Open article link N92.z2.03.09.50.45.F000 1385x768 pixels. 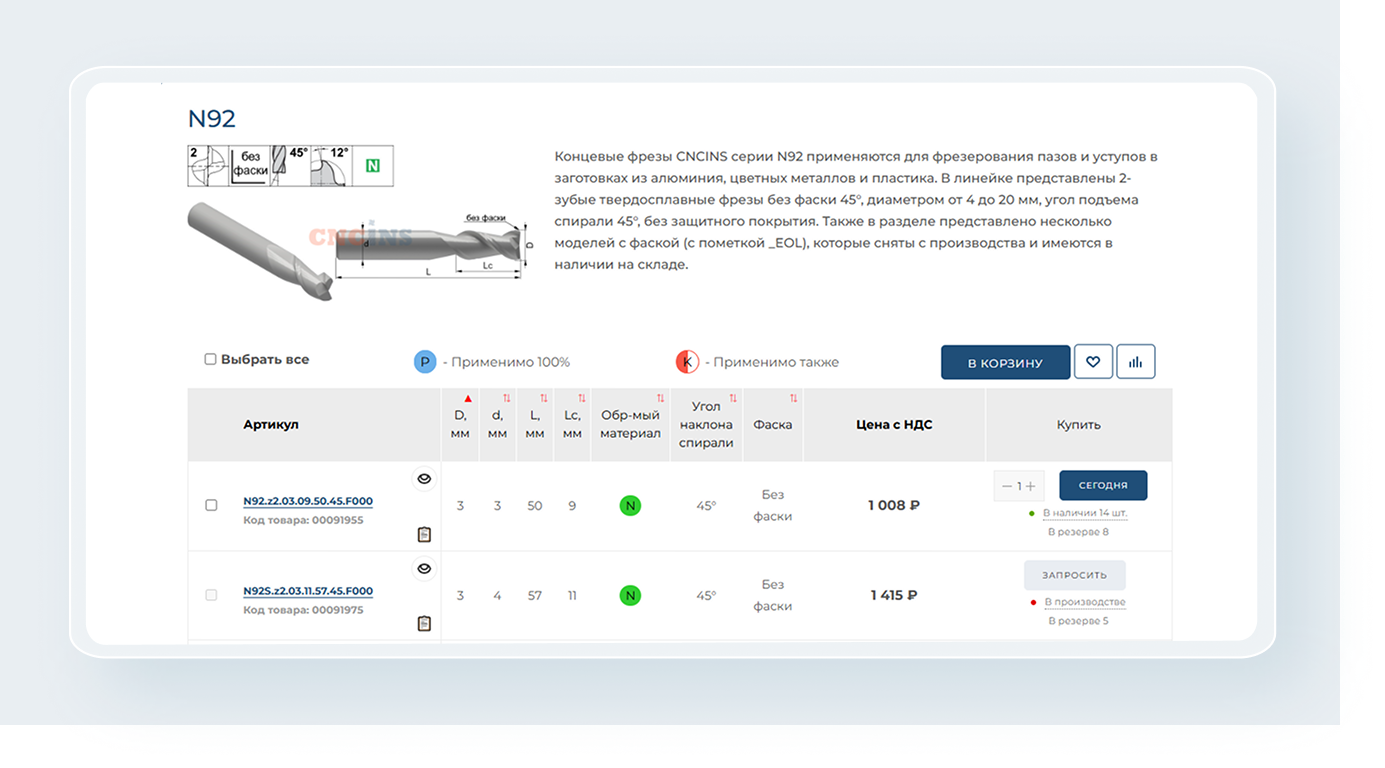click(x=308, y=502)
